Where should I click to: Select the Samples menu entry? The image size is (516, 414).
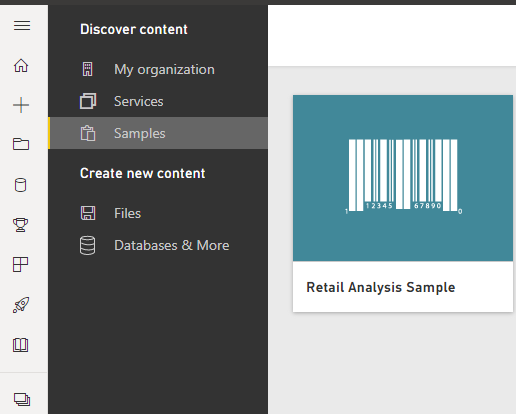(x=158, y=133)
